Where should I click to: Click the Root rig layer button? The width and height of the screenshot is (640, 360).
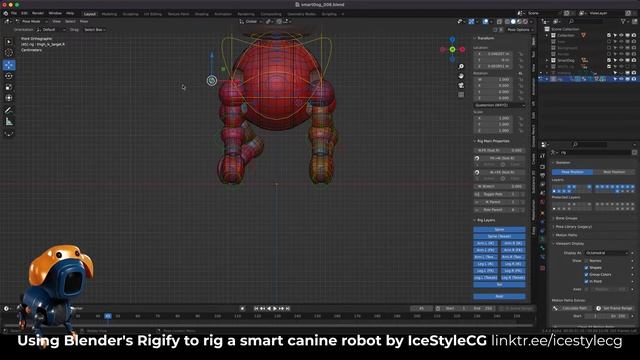[500, 296]
